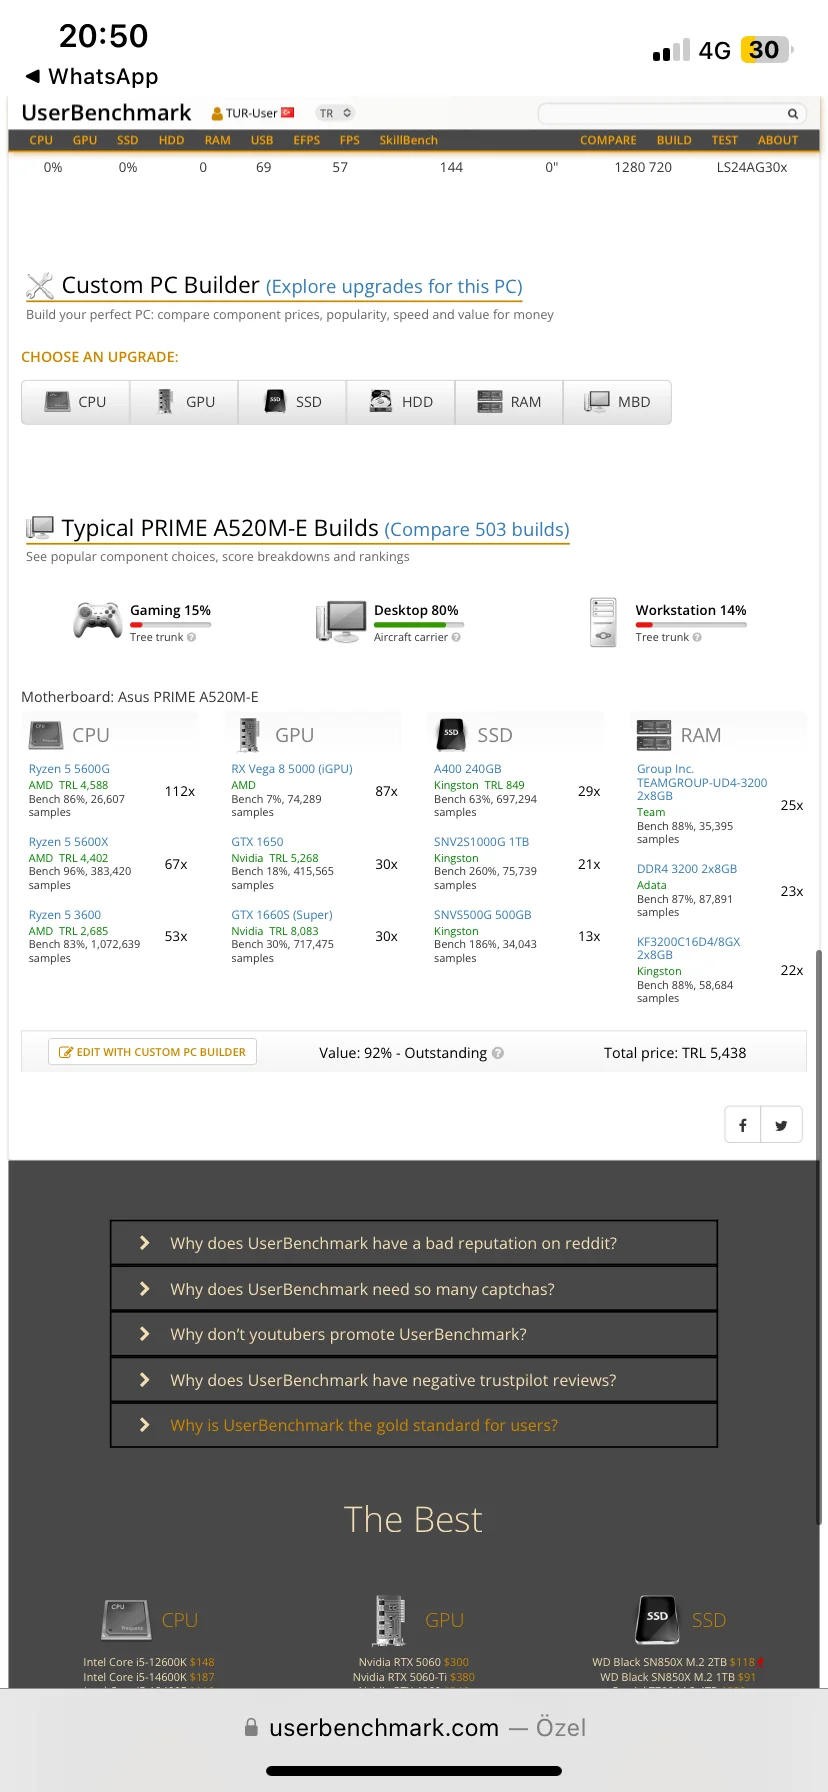Tap the help icon next to Value Outstanding

(498, 1053)
